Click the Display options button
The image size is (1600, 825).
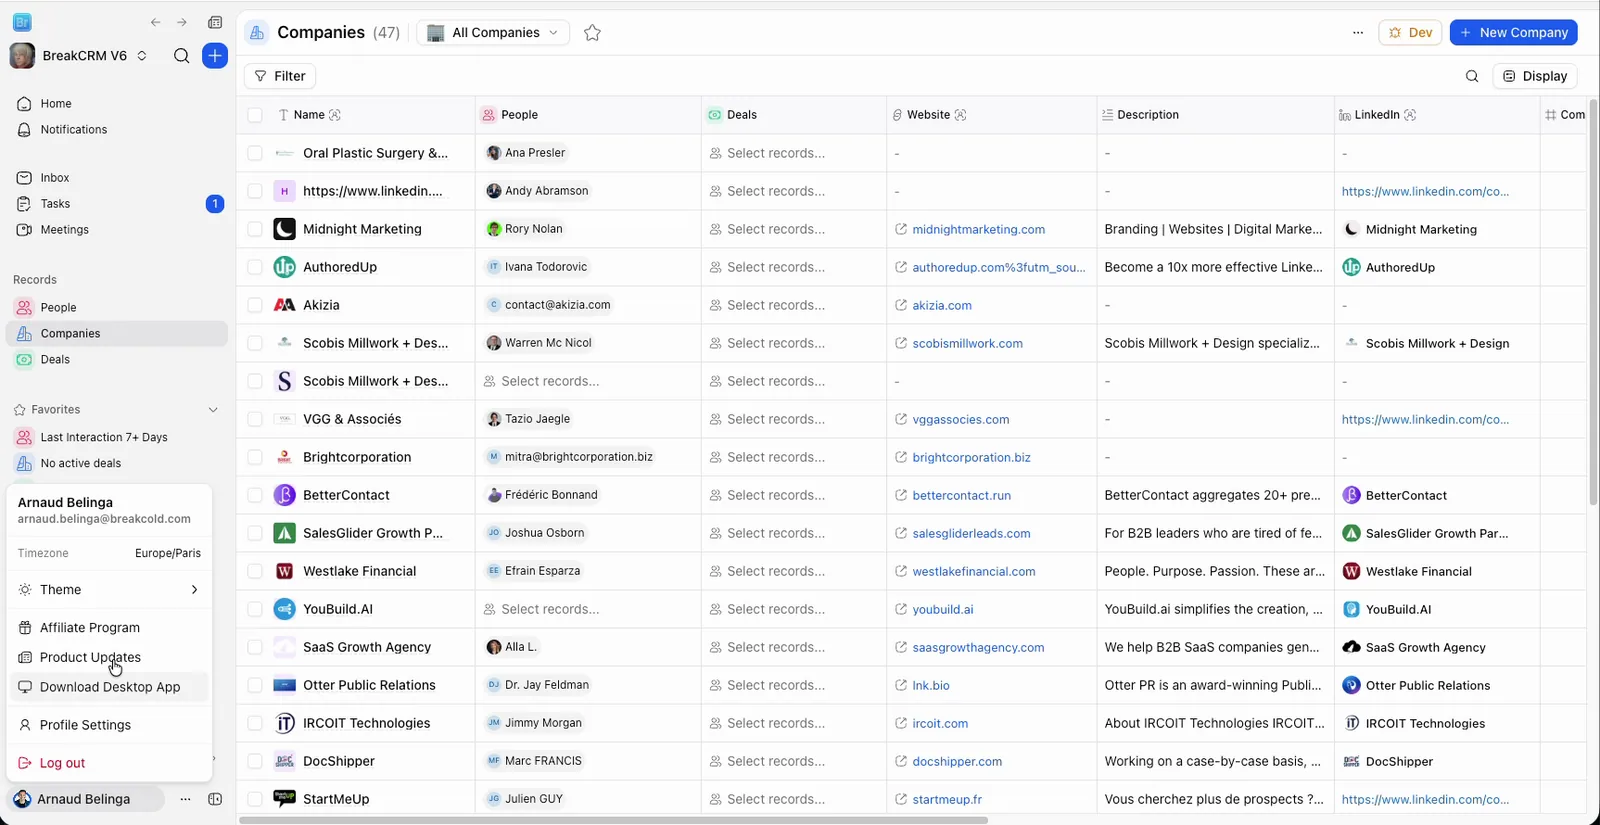1535,76
